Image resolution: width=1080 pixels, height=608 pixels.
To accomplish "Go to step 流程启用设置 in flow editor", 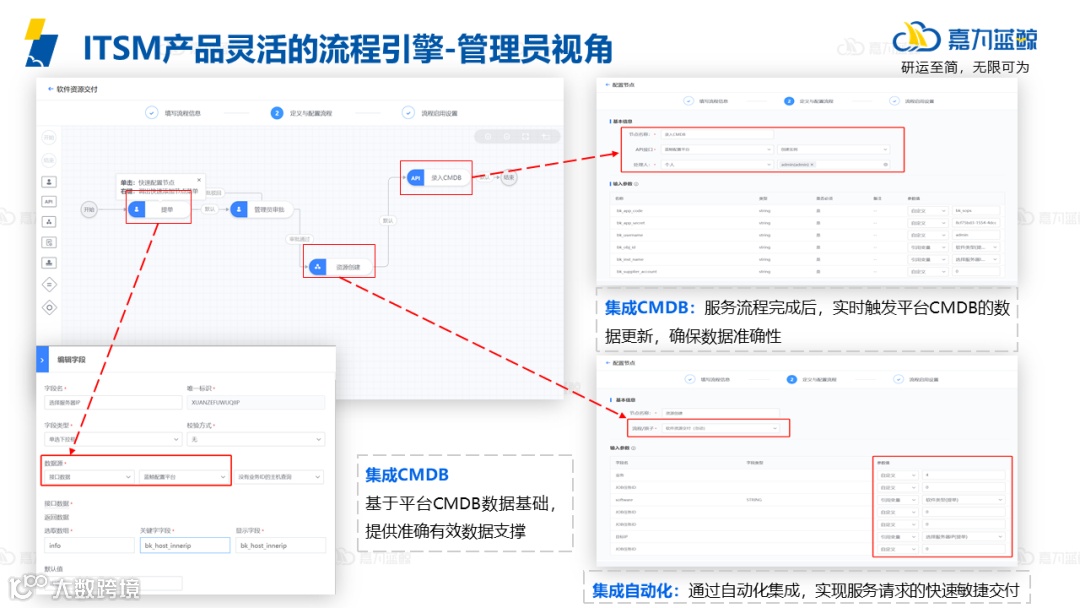I will click(x=430, y=113).
